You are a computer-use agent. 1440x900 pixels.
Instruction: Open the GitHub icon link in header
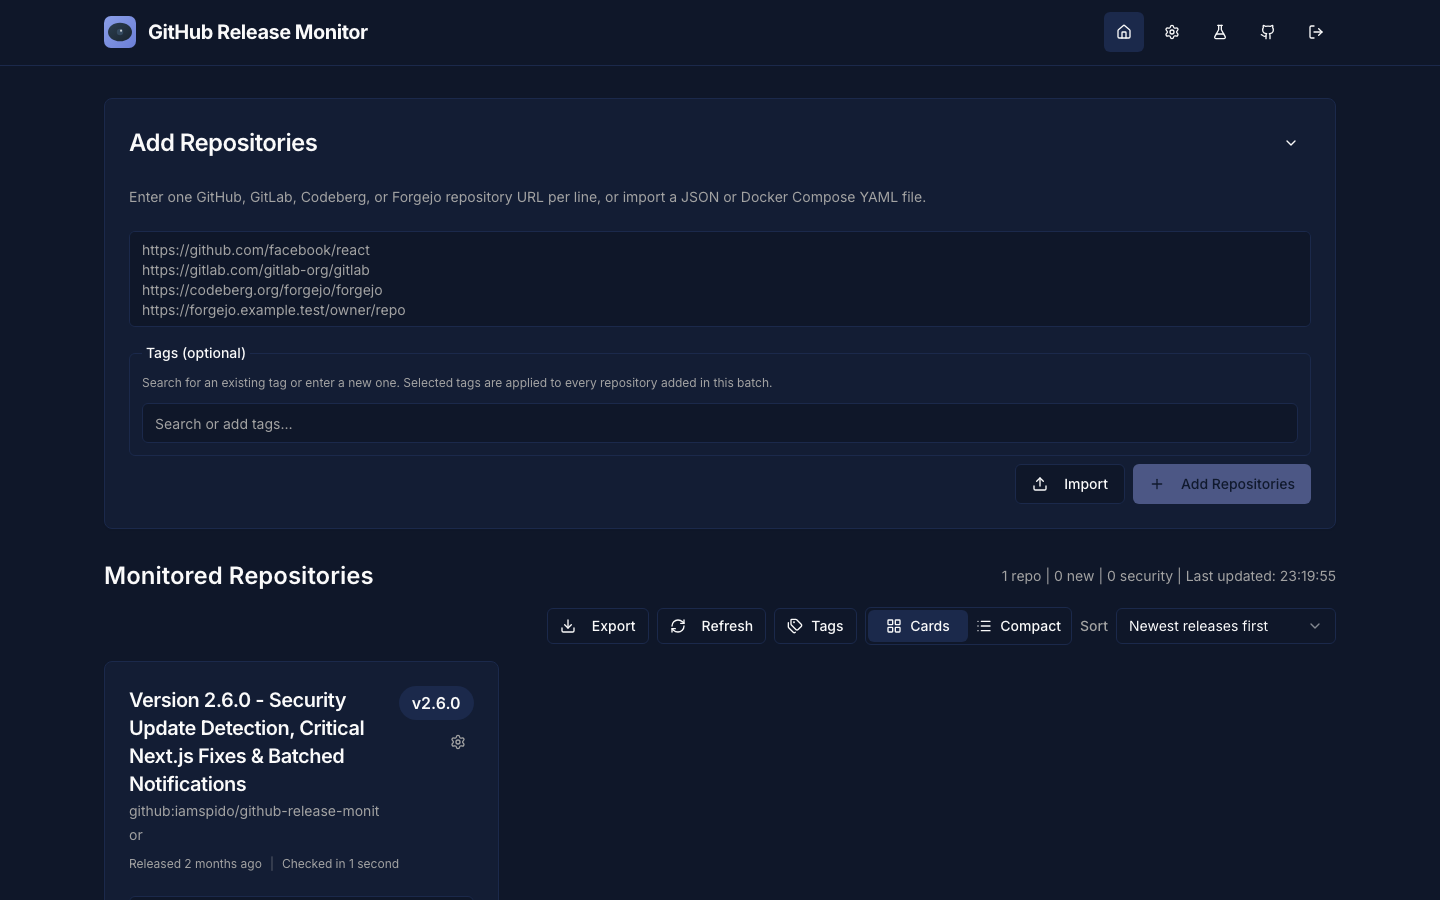[1268, 32]
